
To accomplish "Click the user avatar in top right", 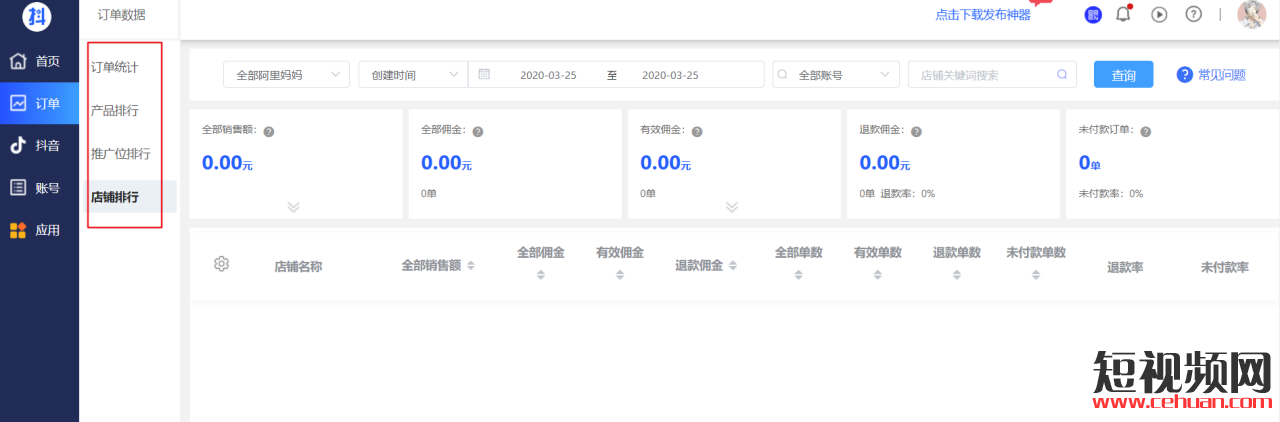I will tap(1251, 14).
